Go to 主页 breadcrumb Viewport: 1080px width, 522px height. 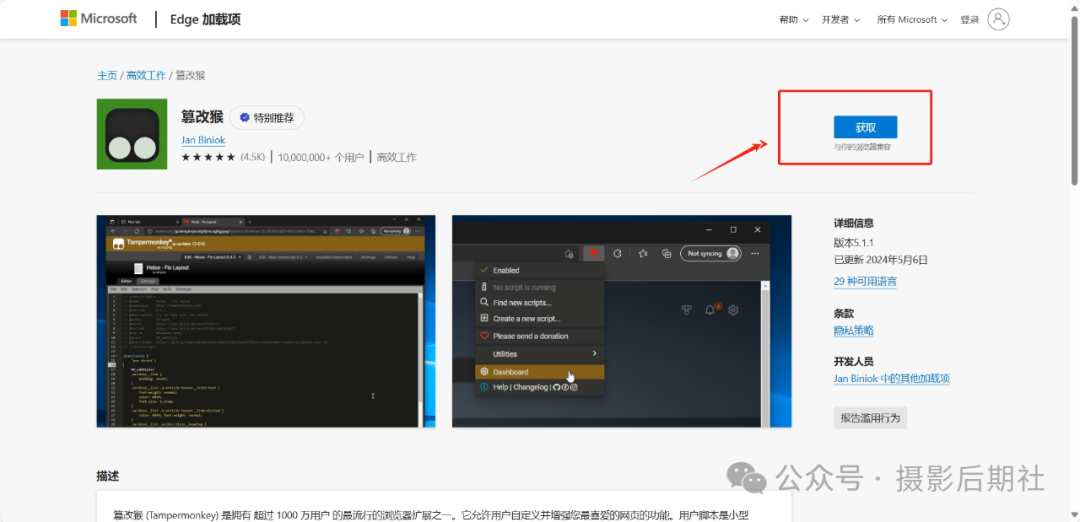[x=107, y=75]
